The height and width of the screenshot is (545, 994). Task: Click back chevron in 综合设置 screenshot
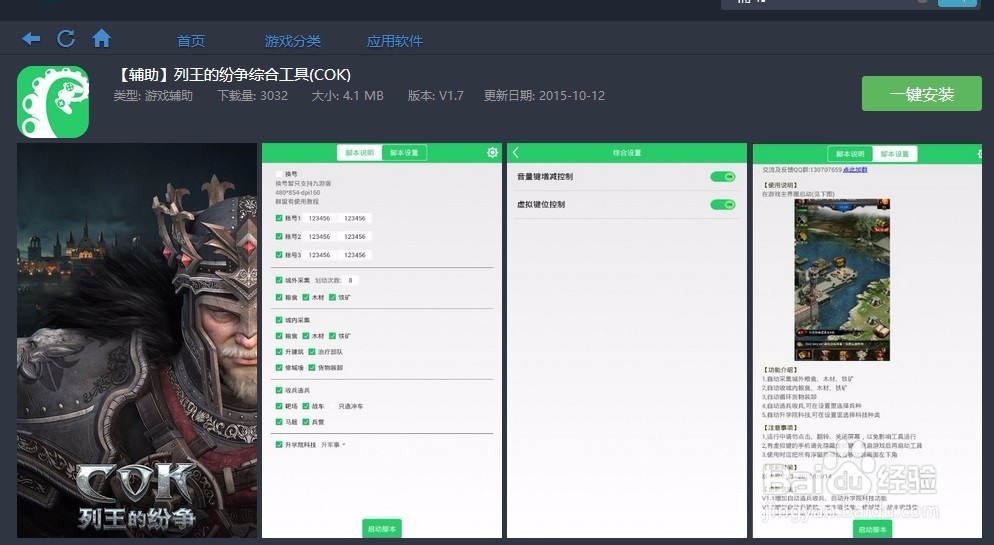515,153
